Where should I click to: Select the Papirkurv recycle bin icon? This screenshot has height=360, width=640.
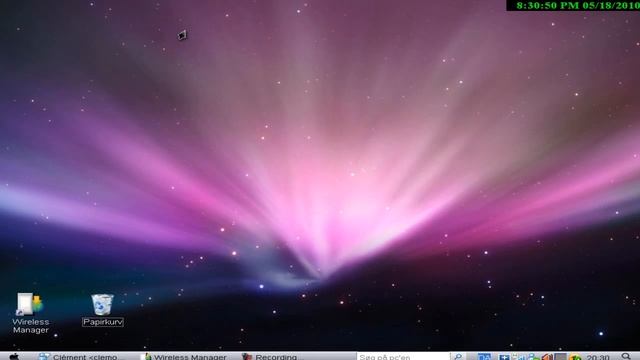click(x=102, y=310)
